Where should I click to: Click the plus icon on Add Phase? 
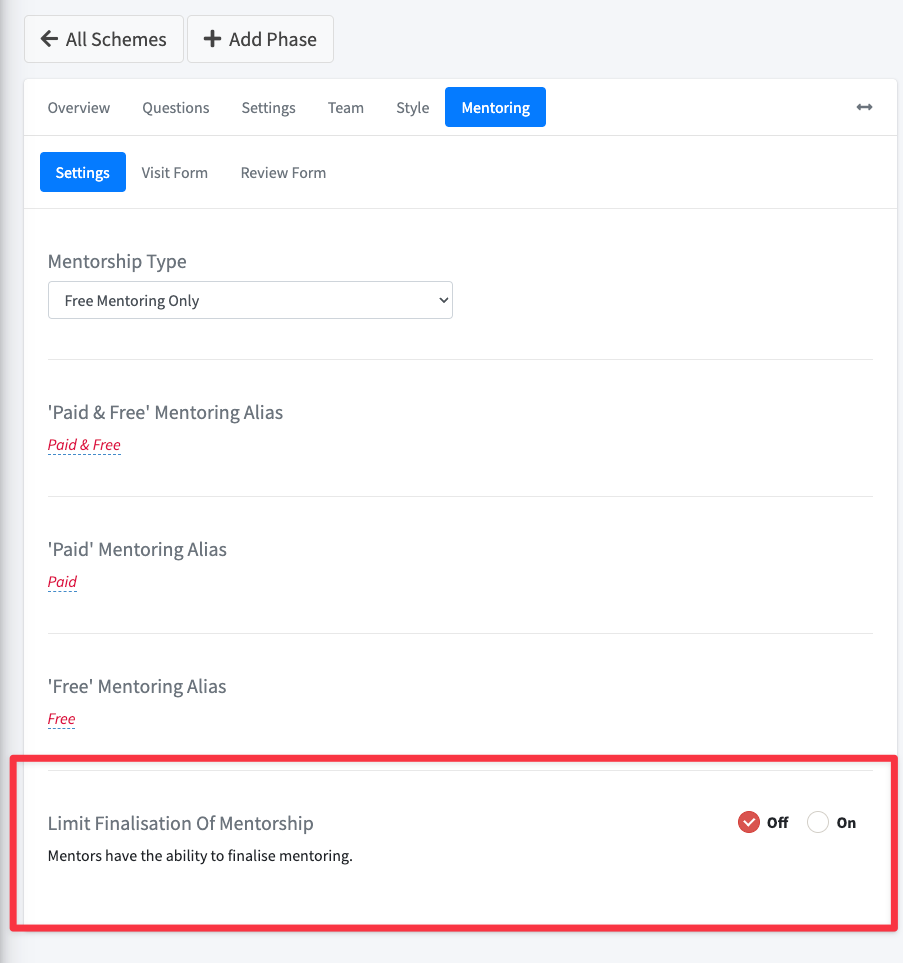pos(212,39)
